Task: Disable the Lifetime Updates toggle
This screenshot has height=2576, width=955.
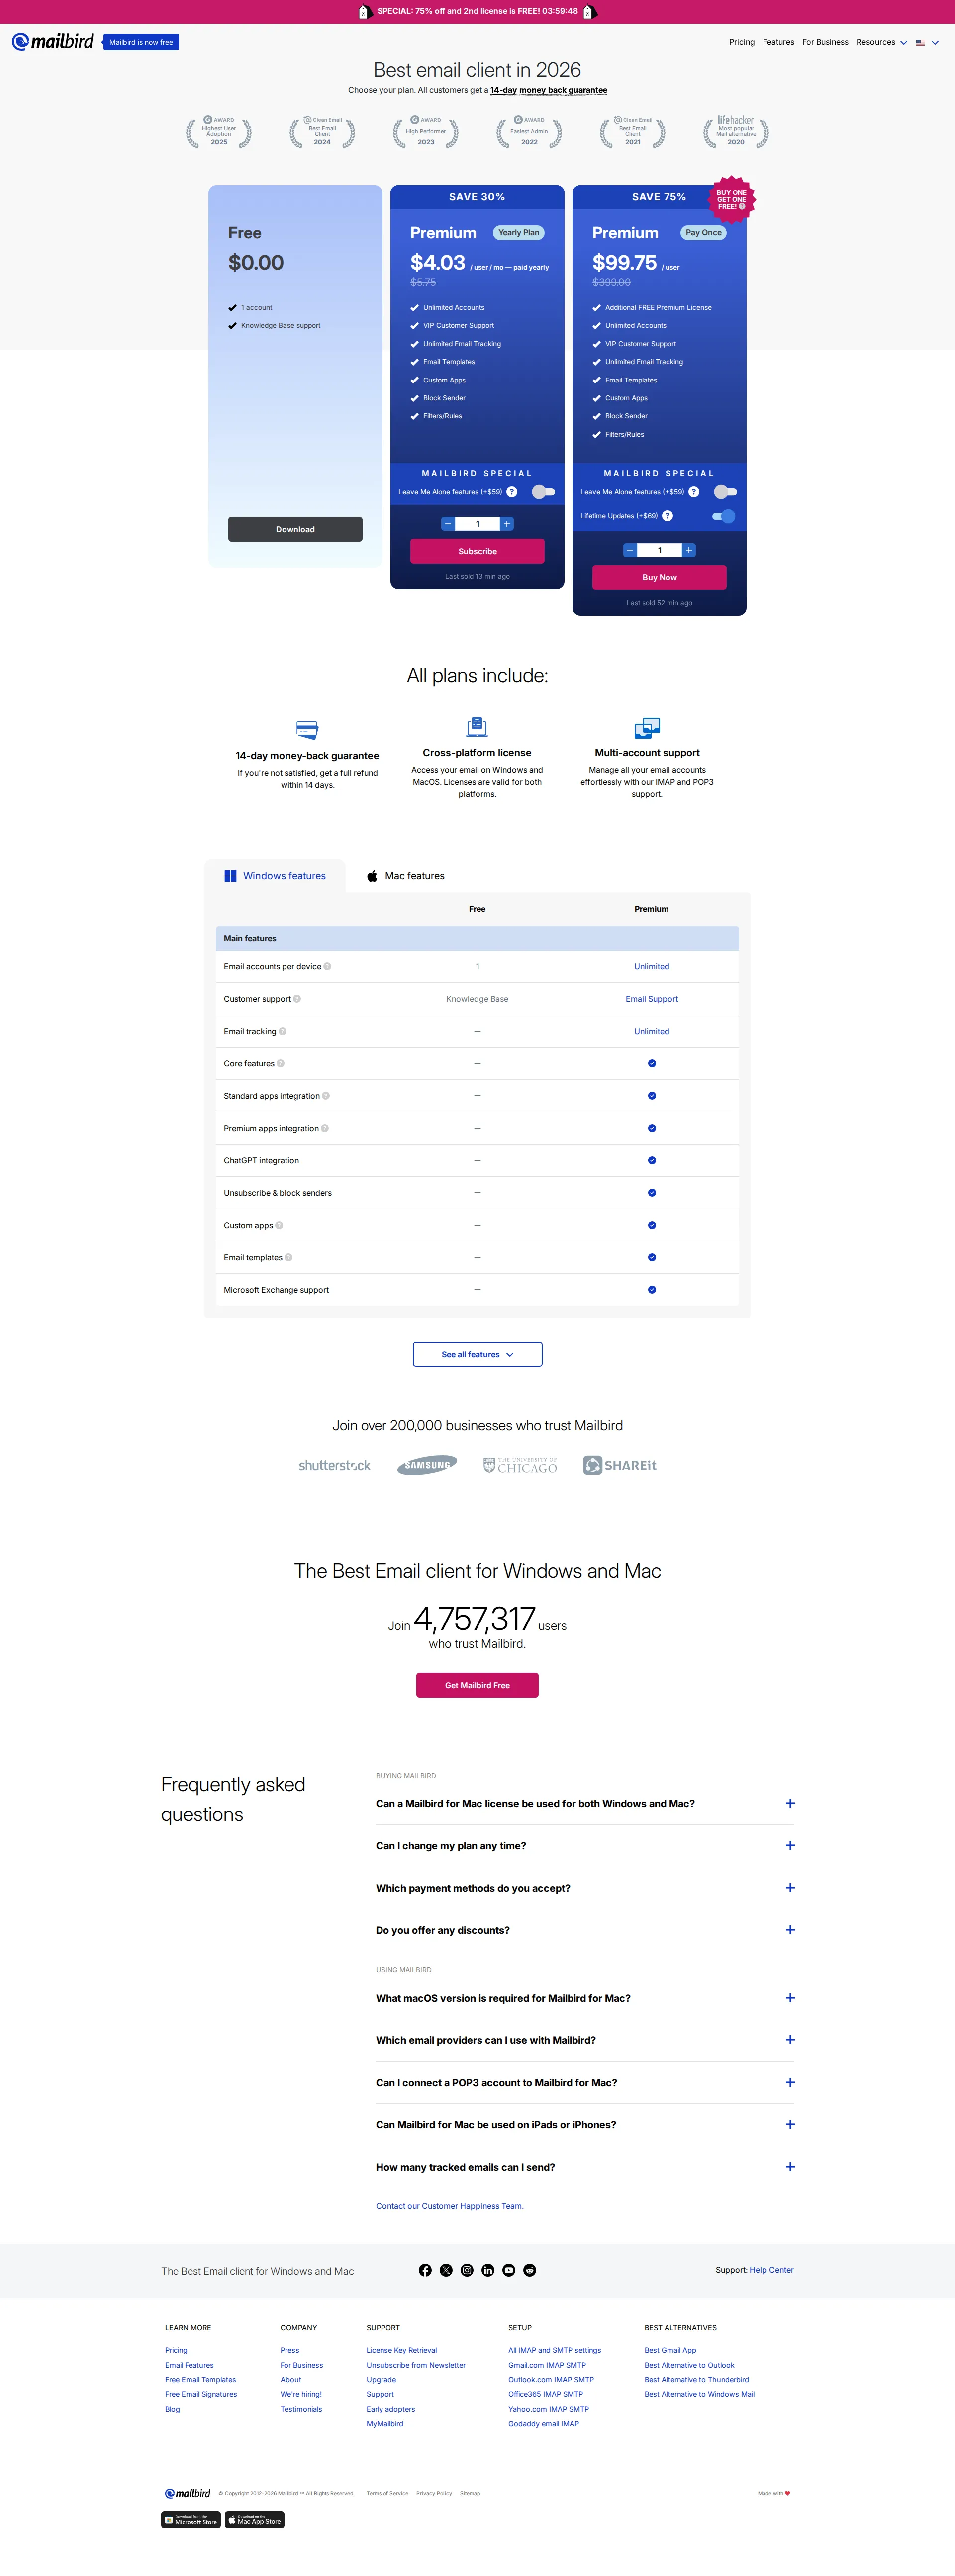Action: pos(723,516)
